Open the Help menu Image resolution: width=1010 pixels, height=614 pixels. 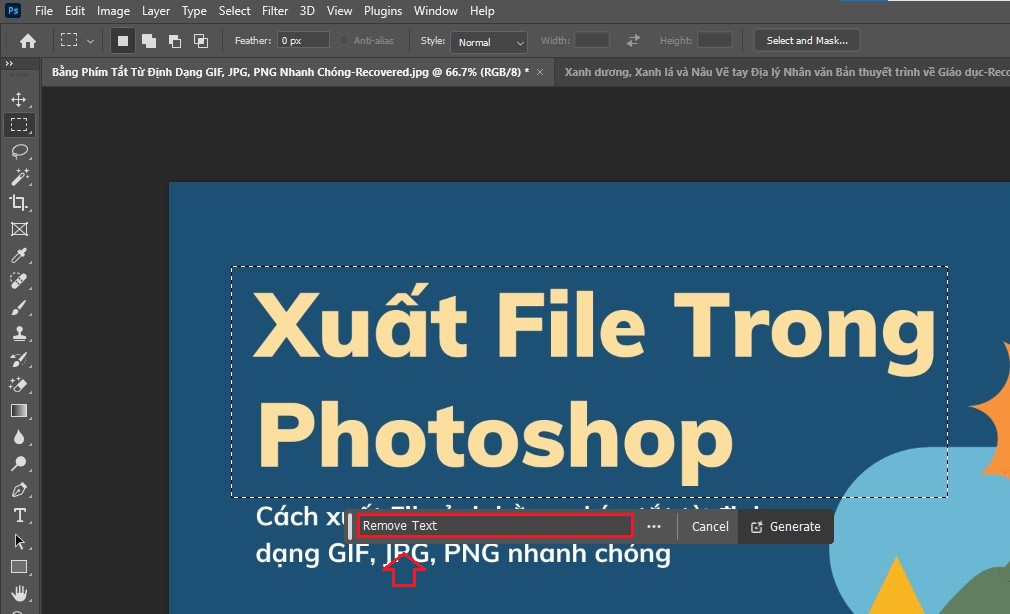click(x=482, y=11)
